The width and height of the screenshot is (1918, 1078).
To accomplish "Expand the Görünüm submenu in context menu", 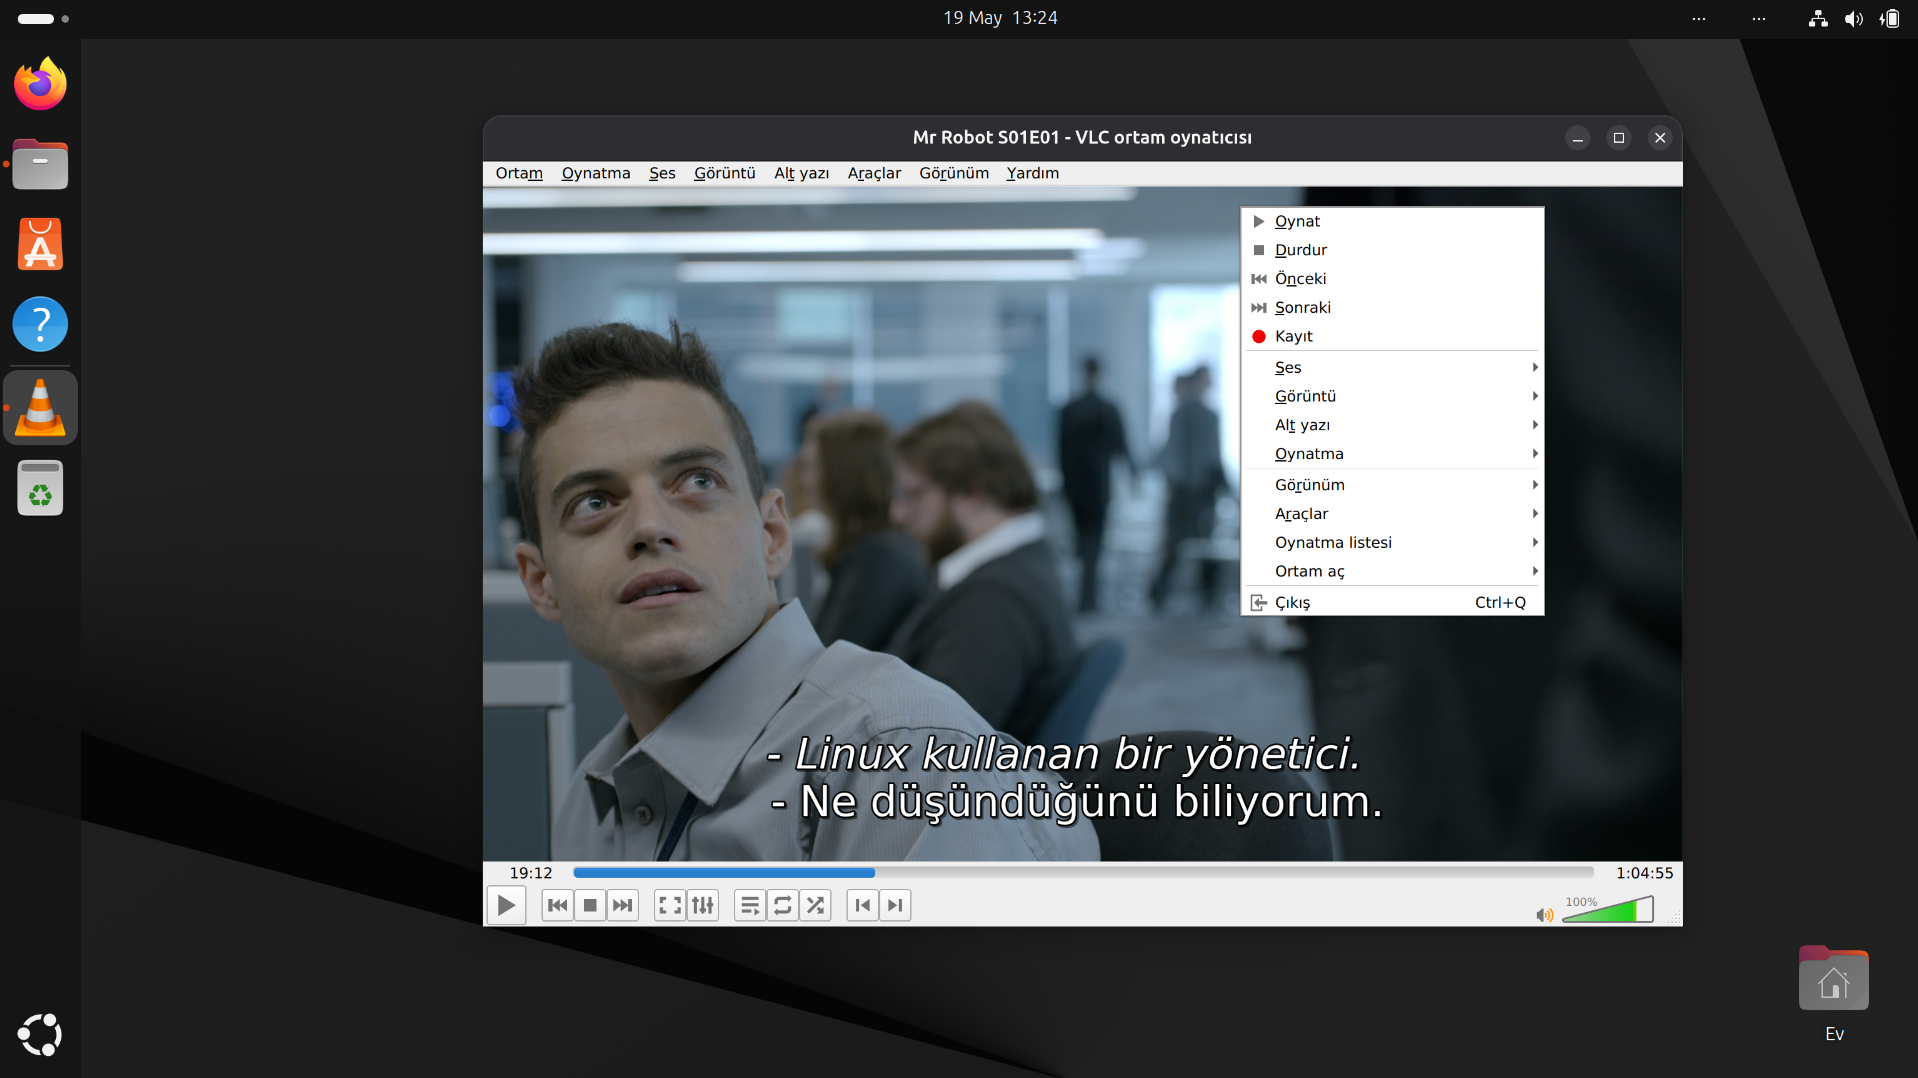I will pos(1392,485).
